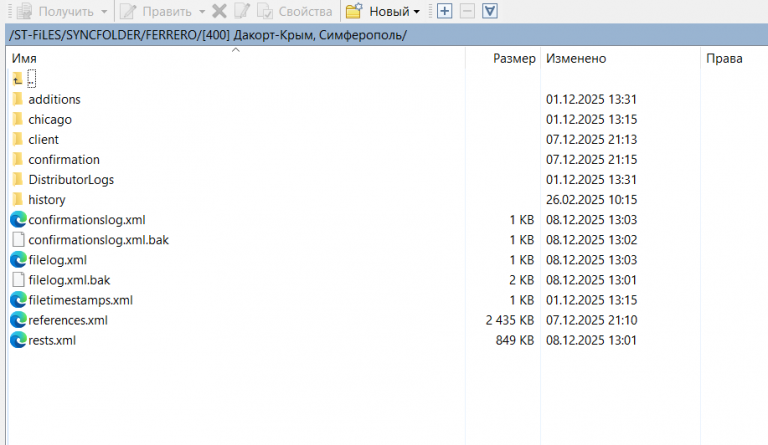The width and height of the screenshot is (768, 445).
Task: Click the Новый new folder button
Action: tap(376, 11)
